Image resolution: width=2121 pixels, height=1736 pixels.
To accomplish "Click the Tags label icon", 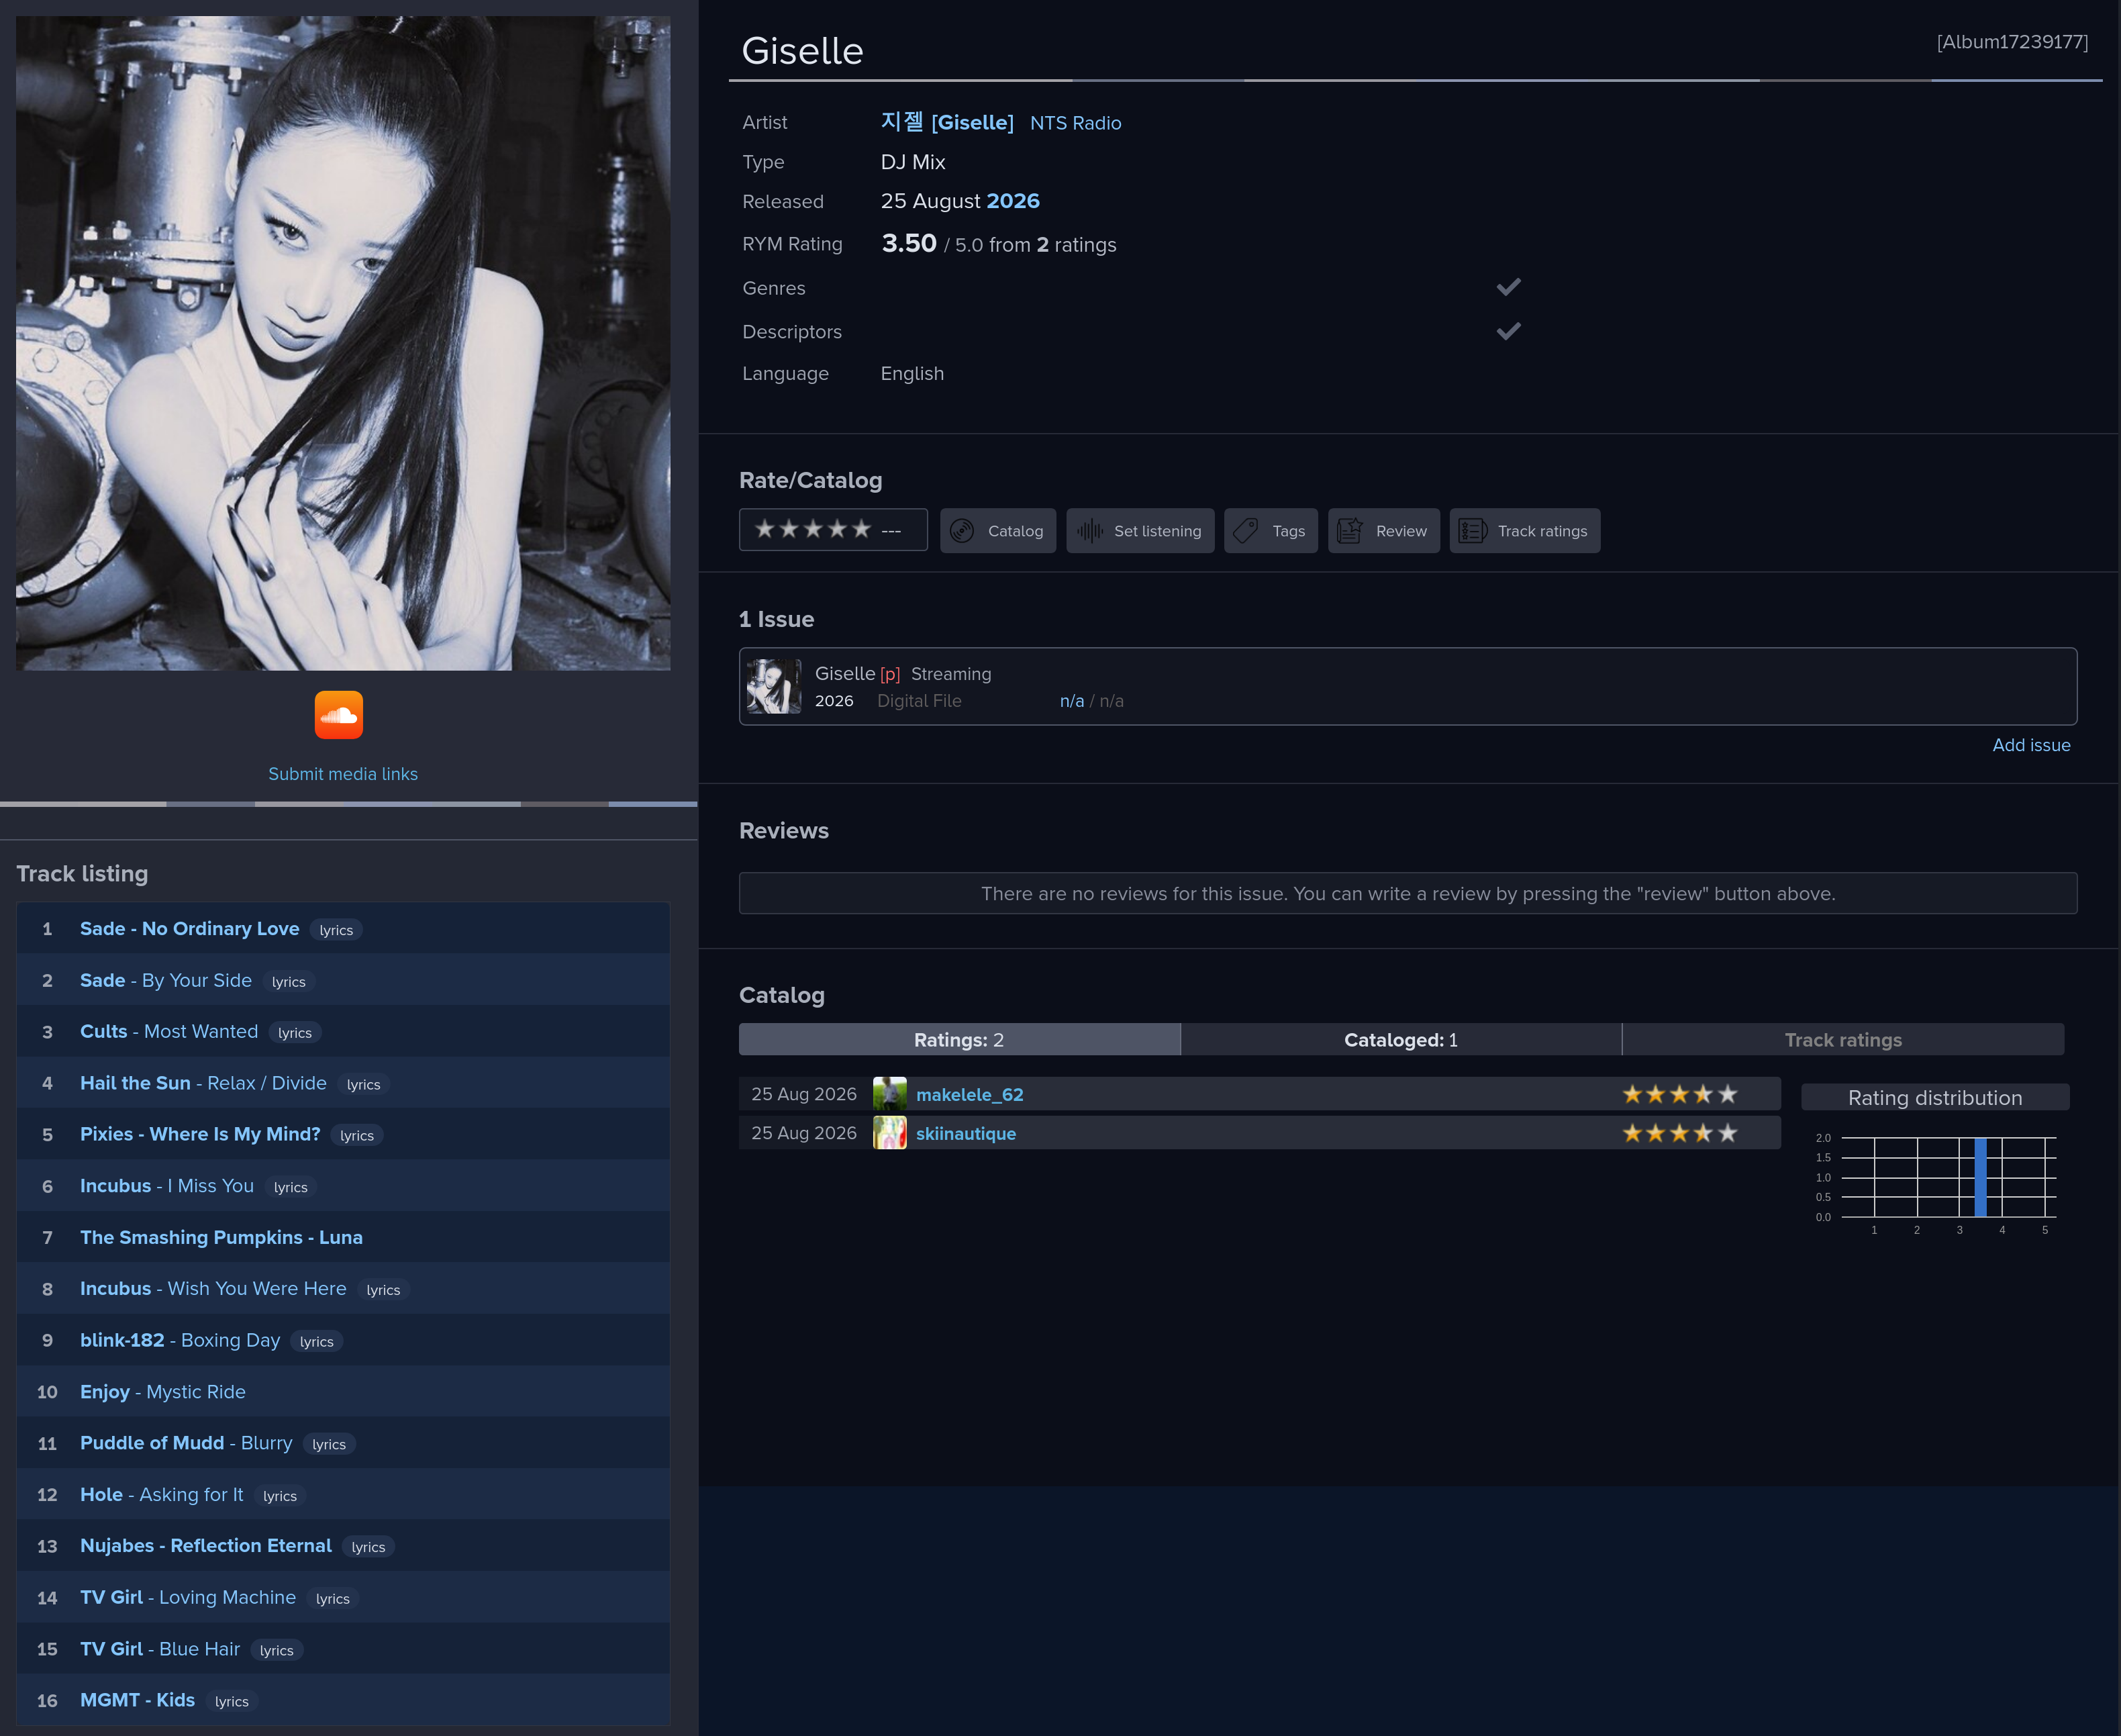I will point(1246,531).
